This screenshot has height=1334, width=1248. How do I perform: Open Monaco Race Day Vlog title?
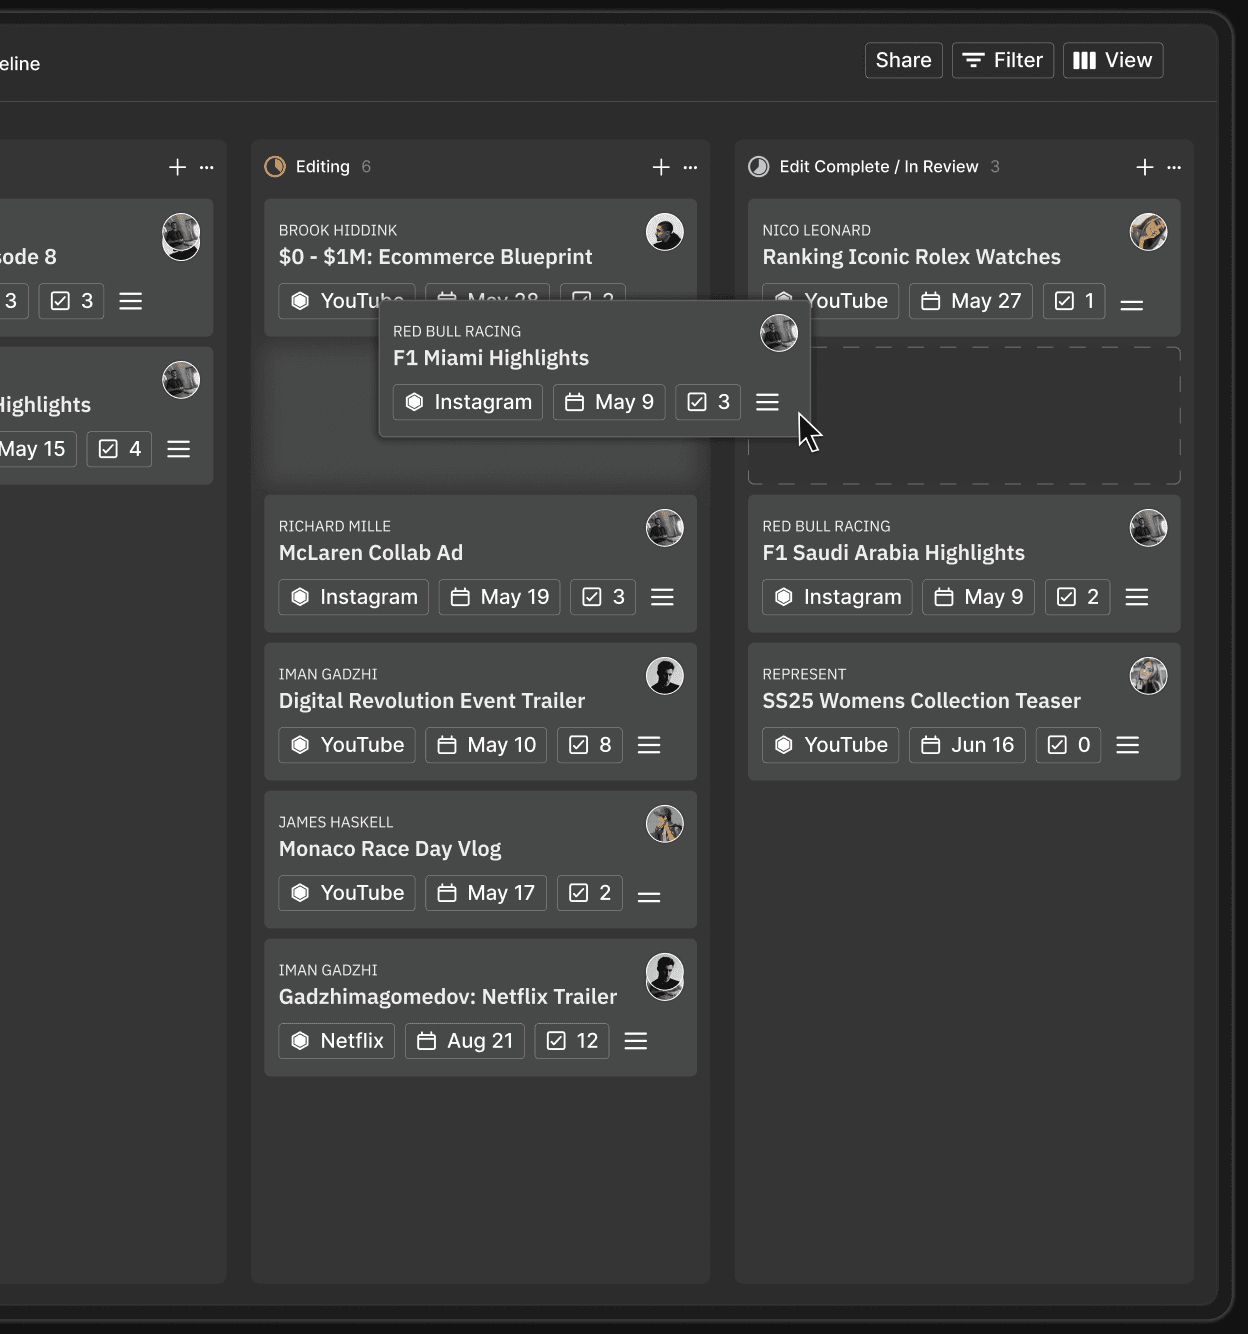coord(390,849)
